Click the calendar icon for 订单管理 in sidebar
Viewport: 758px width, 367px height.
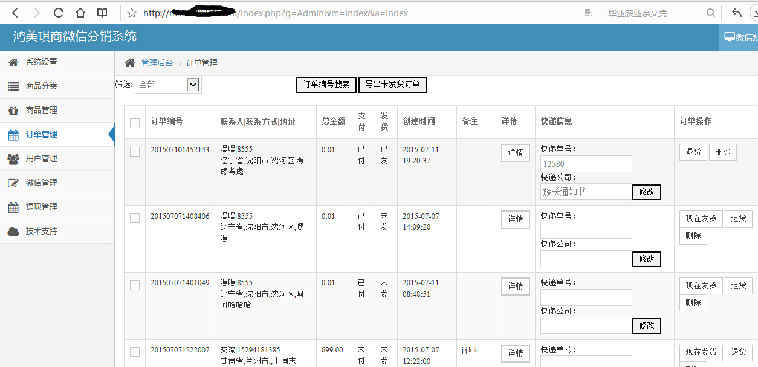click(14, 135)
